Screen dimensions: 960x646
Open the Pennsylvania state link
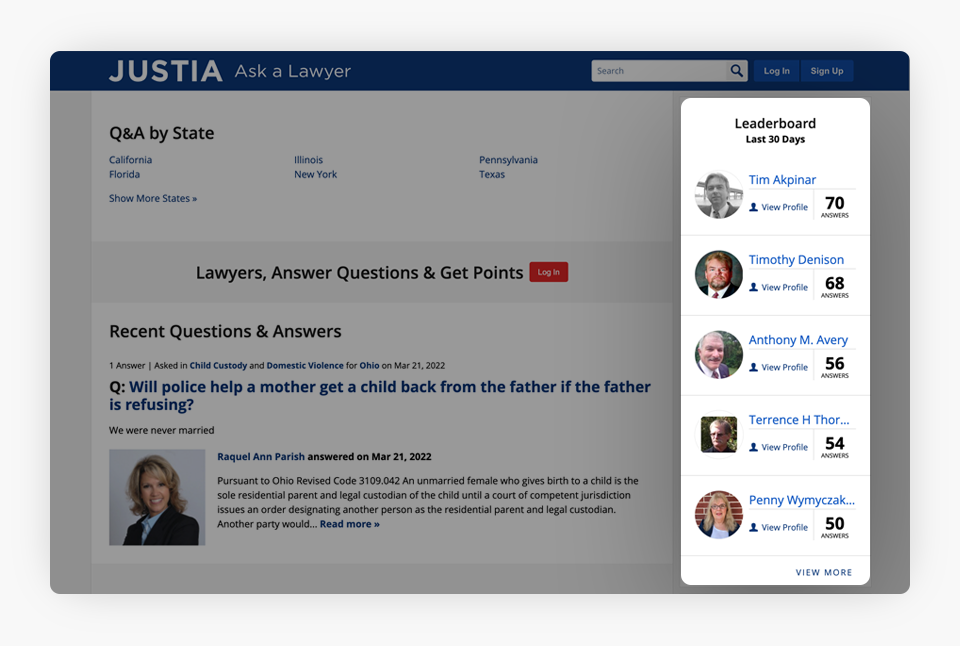tap(508, 160)
